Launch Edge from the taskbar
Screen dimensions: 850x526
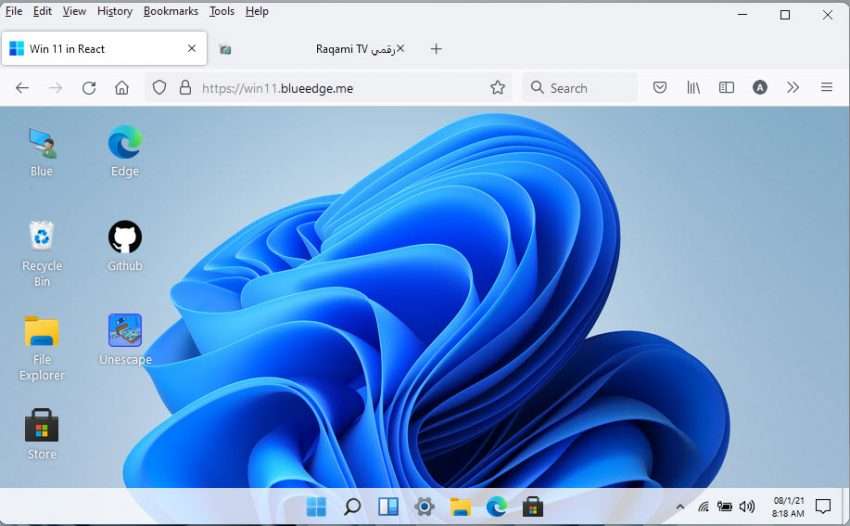(497, 507)
